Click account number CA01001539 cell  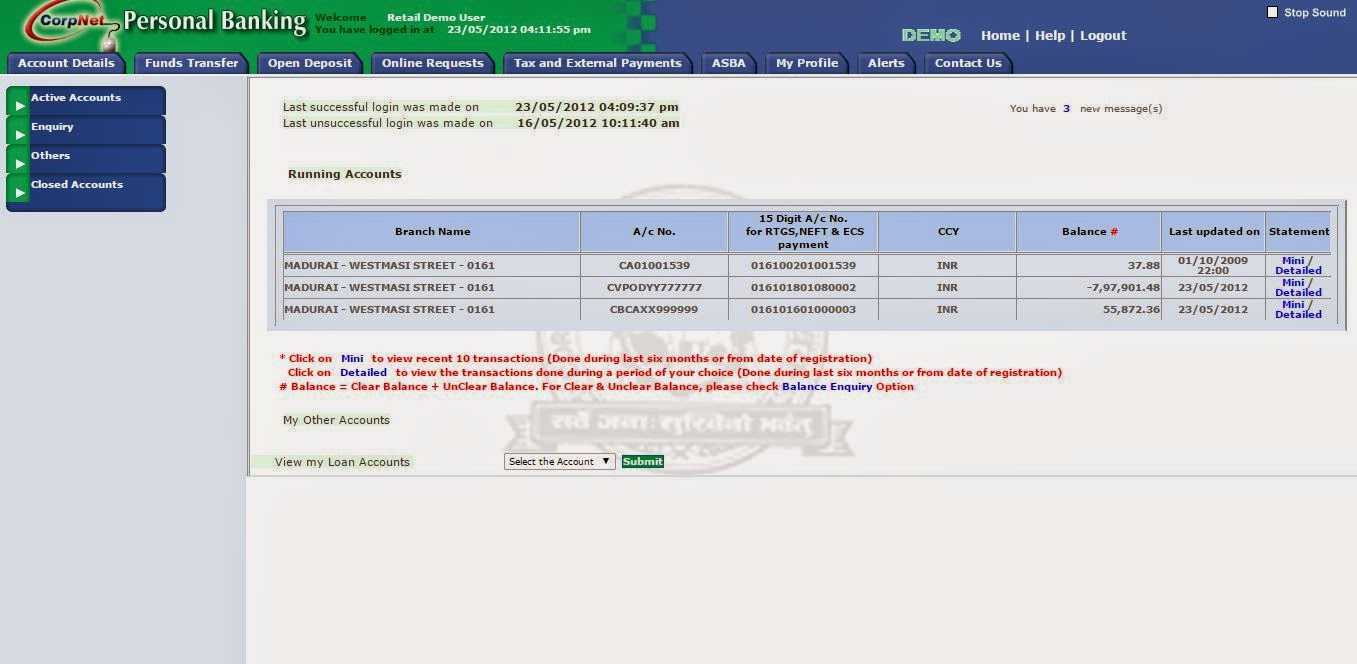pos(654,265)
